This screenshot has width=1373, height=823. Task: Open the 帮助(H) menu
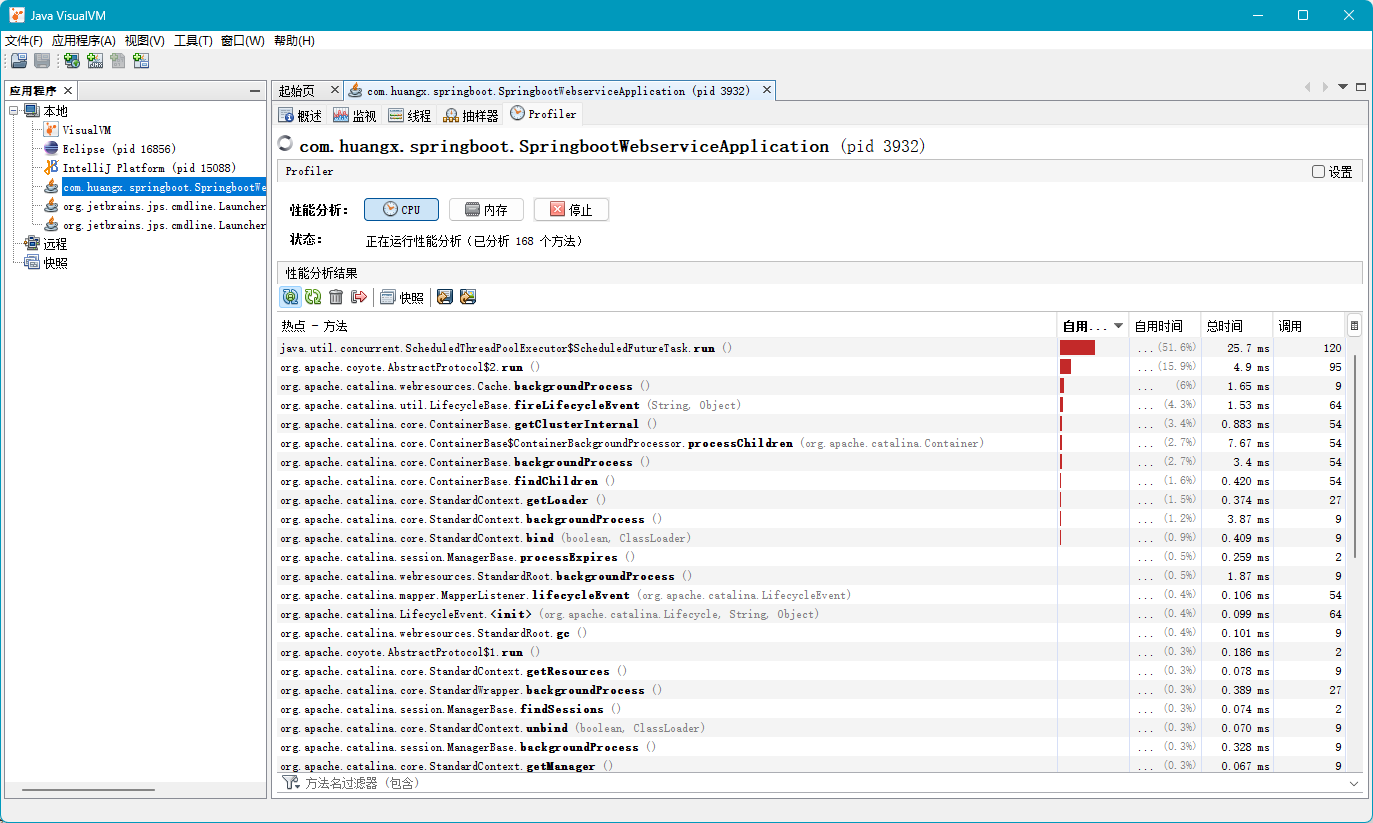tap(294, 41)
